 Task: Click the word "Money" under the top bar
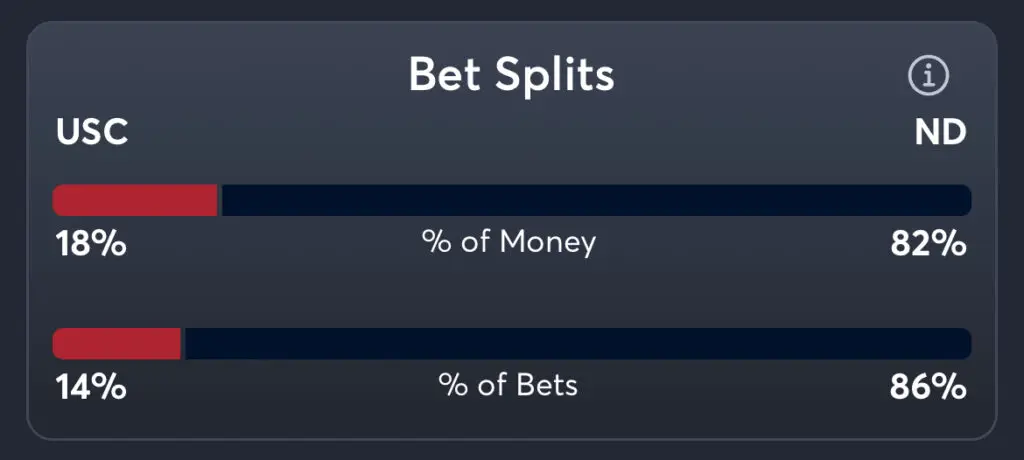pos(547,242)
